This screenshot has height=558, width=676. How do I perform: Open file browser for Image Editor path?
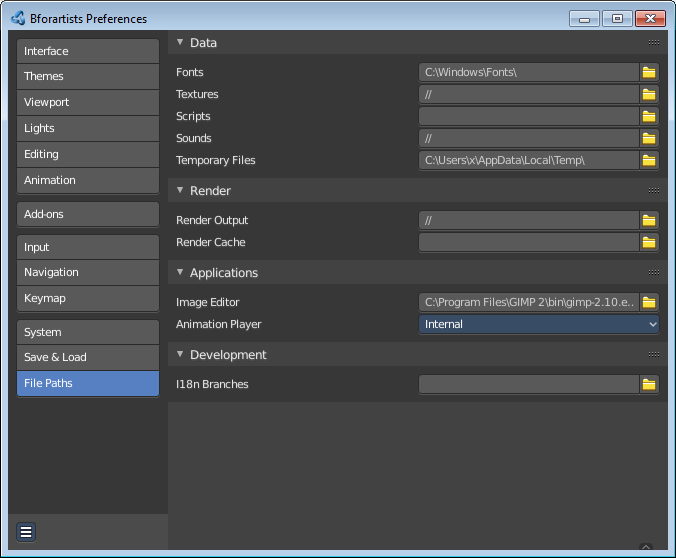649,302
